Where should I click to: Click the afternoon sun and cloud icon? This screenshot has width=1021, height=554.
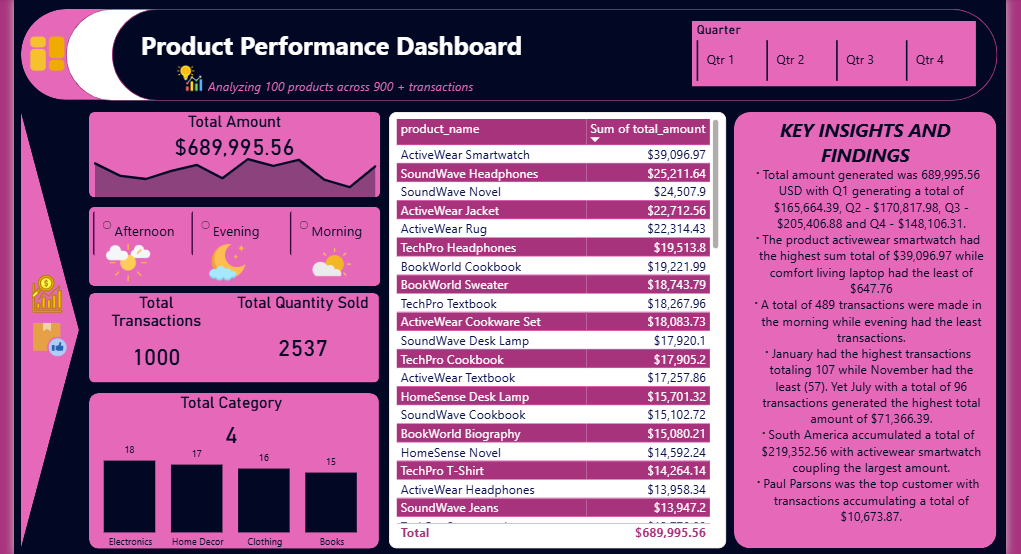[x=128, y=261]
